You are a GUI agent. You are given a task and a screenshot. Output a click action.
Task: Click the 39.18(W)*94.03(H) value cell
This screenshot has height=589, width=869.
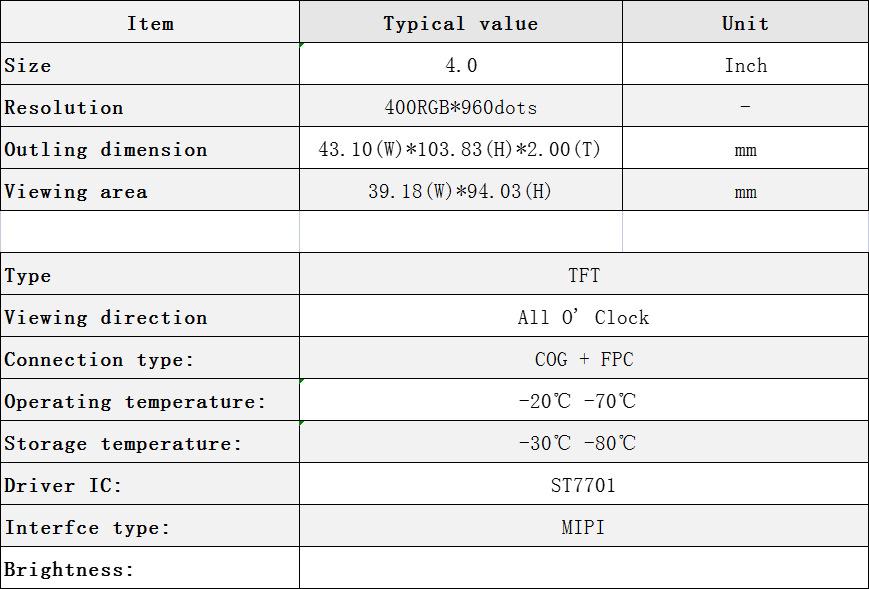(x=461, y=191)
